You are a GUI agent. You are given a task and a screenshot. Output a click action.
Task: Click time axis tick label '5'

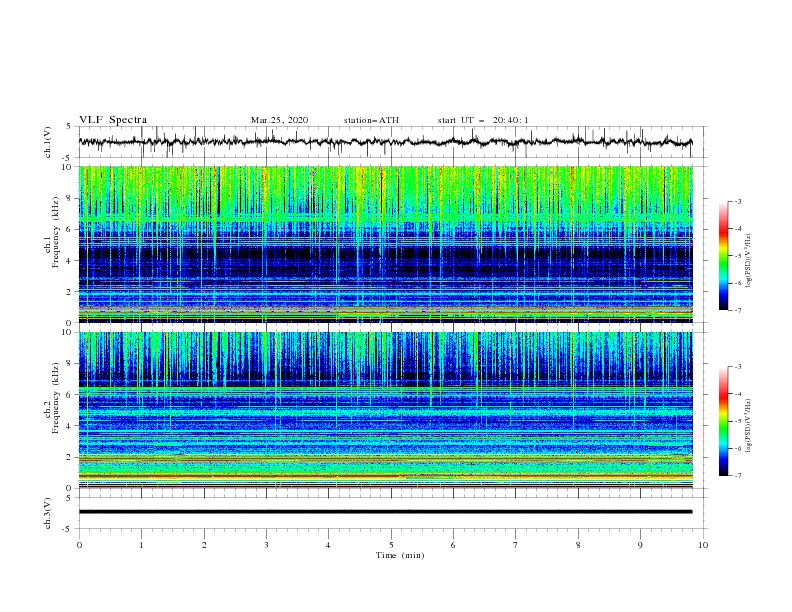click(x=391, y=545)
